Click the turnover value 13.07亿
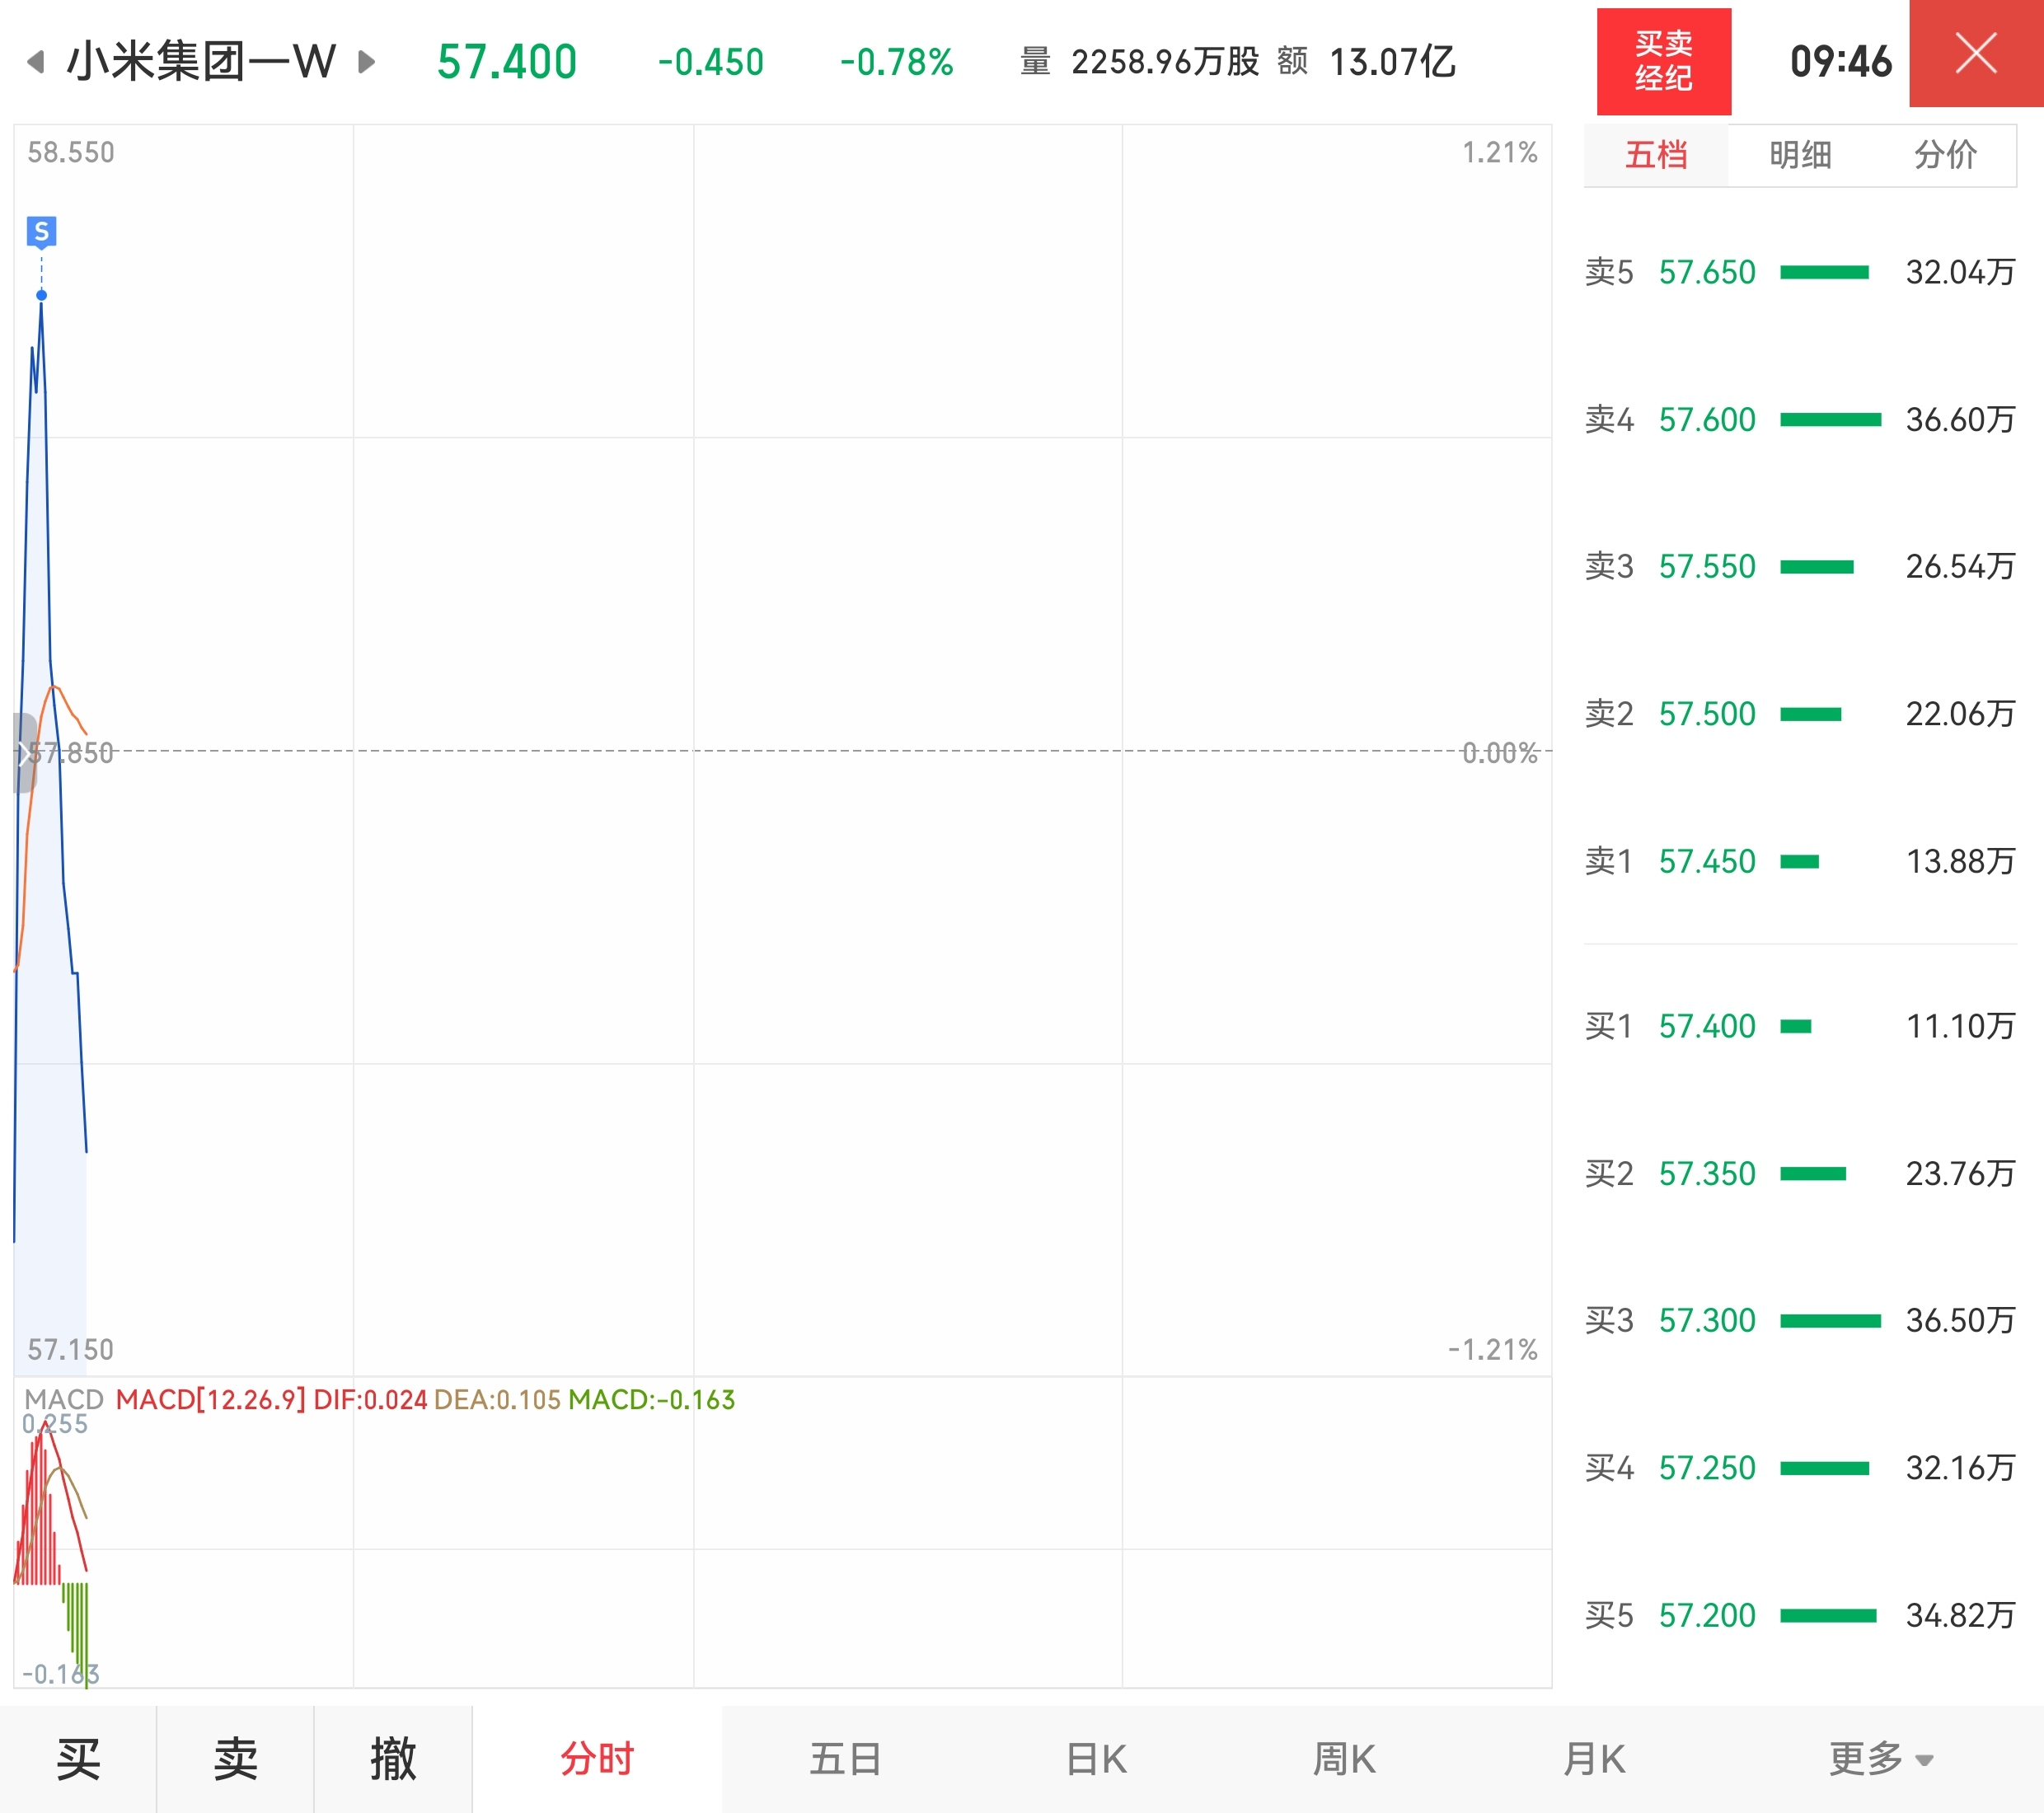 [x=1392, y=62]
